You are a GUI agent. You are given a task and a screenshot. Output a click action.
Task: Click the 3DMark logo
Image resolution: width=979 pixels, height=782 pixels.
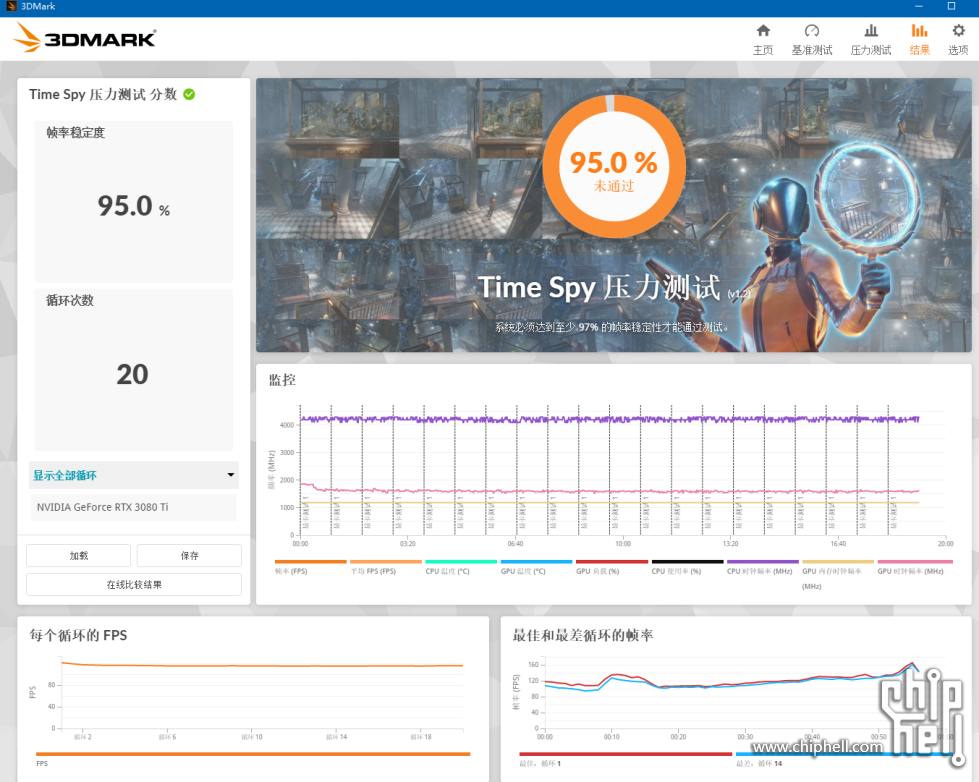tap(85, 38)
